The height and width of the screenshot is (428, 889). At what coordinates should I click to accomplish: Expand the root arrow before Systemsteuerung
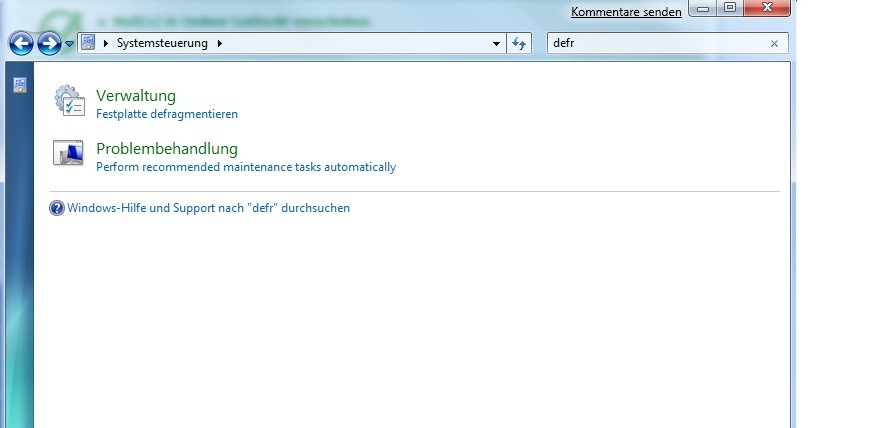(x=105, y=43)
